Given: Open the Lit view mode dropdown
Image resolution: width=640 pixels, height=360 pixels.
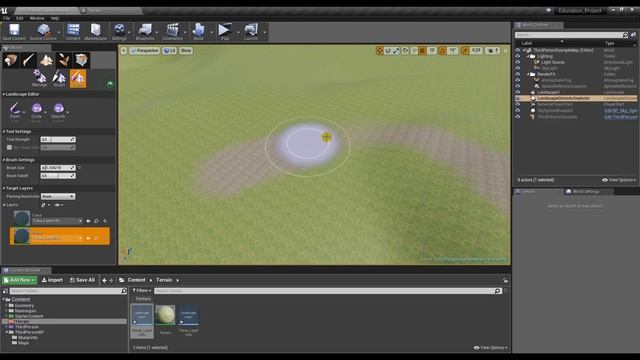Looking at the screenshot, I should tap(169, 51).
